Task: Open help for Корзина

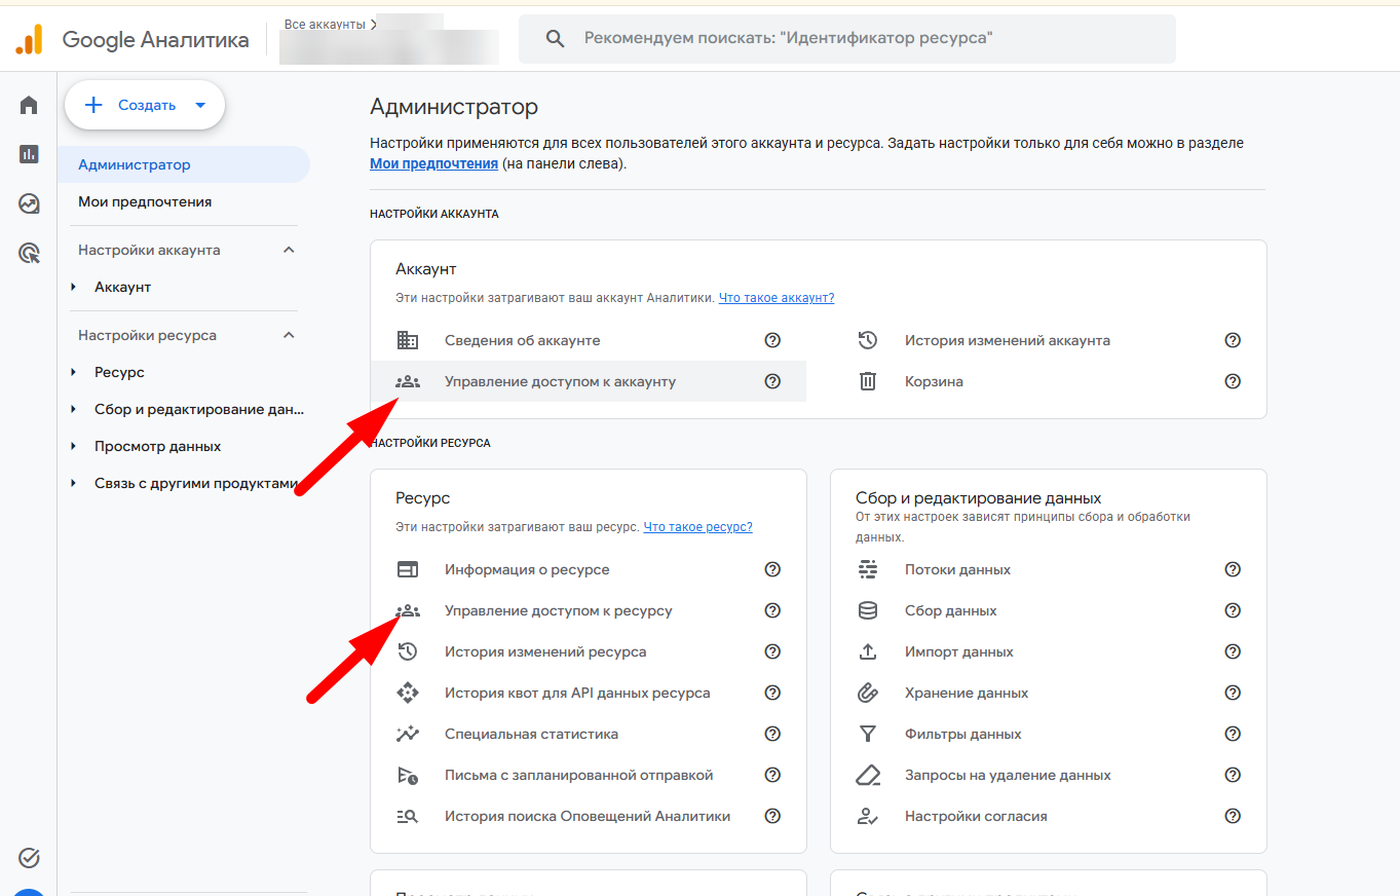Action: (x=1233, y=381)
